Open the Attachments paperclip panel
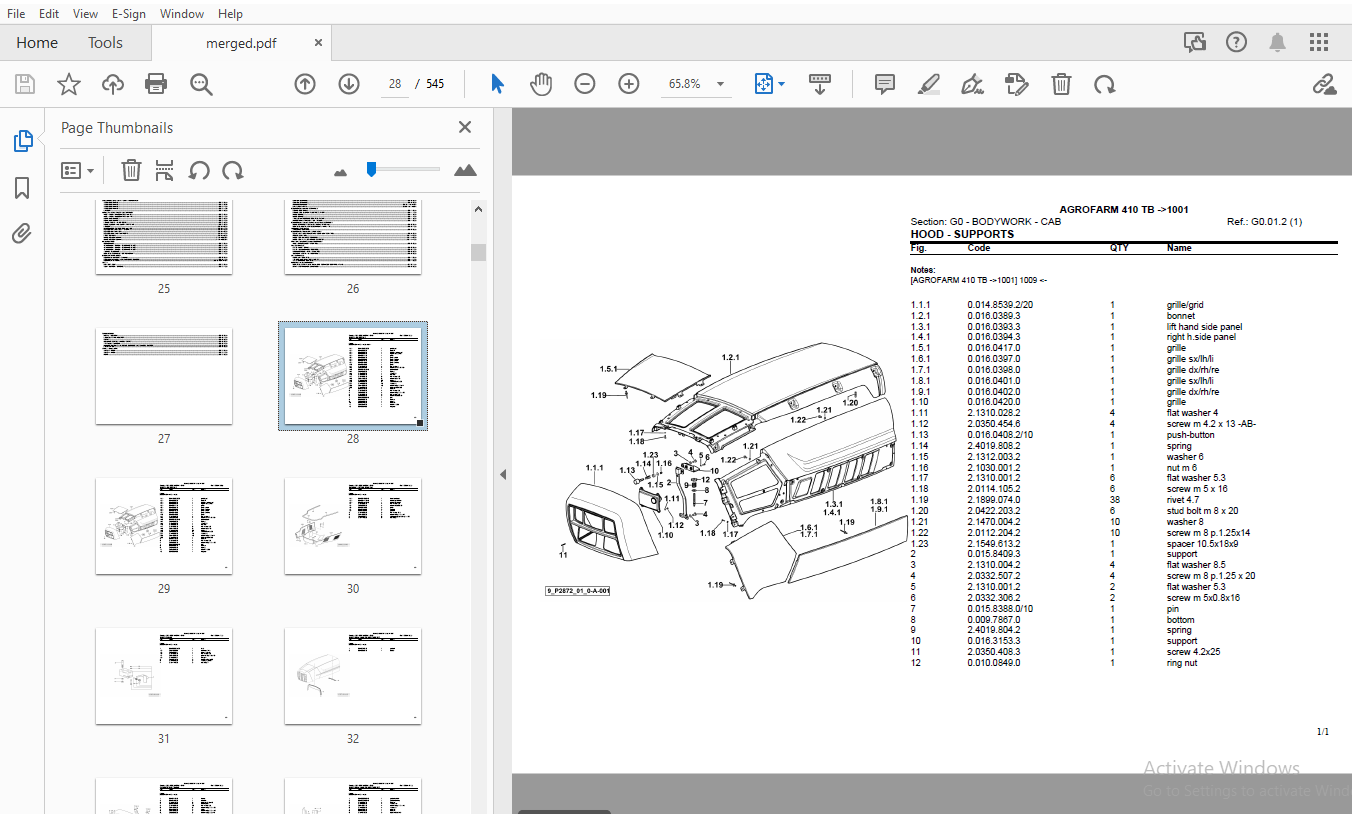Screen dimensions: 1352x814 22,234
